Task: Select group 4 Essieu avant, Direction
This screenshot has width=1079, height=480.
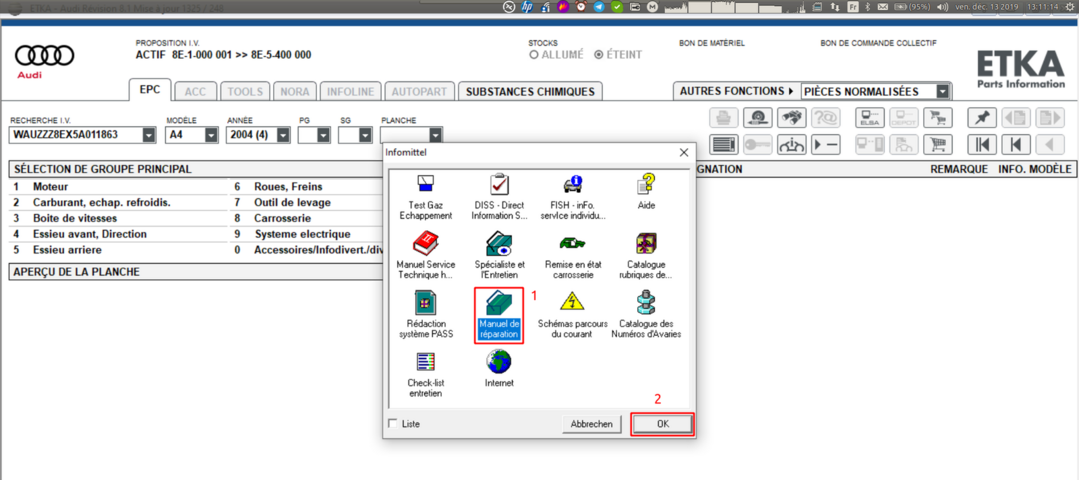Action: [120, 234]
